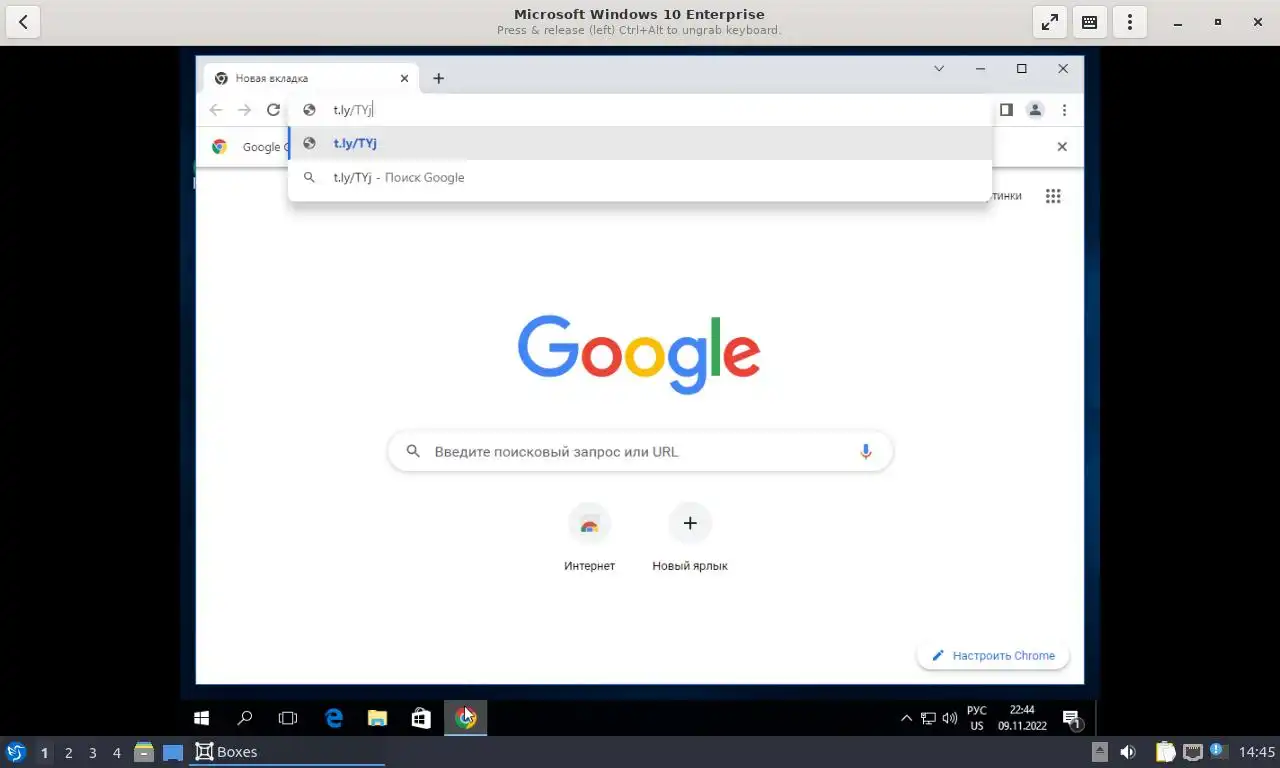Go back in the Boxes header
Screen dimensions: 1280x768
pos(23,22)
